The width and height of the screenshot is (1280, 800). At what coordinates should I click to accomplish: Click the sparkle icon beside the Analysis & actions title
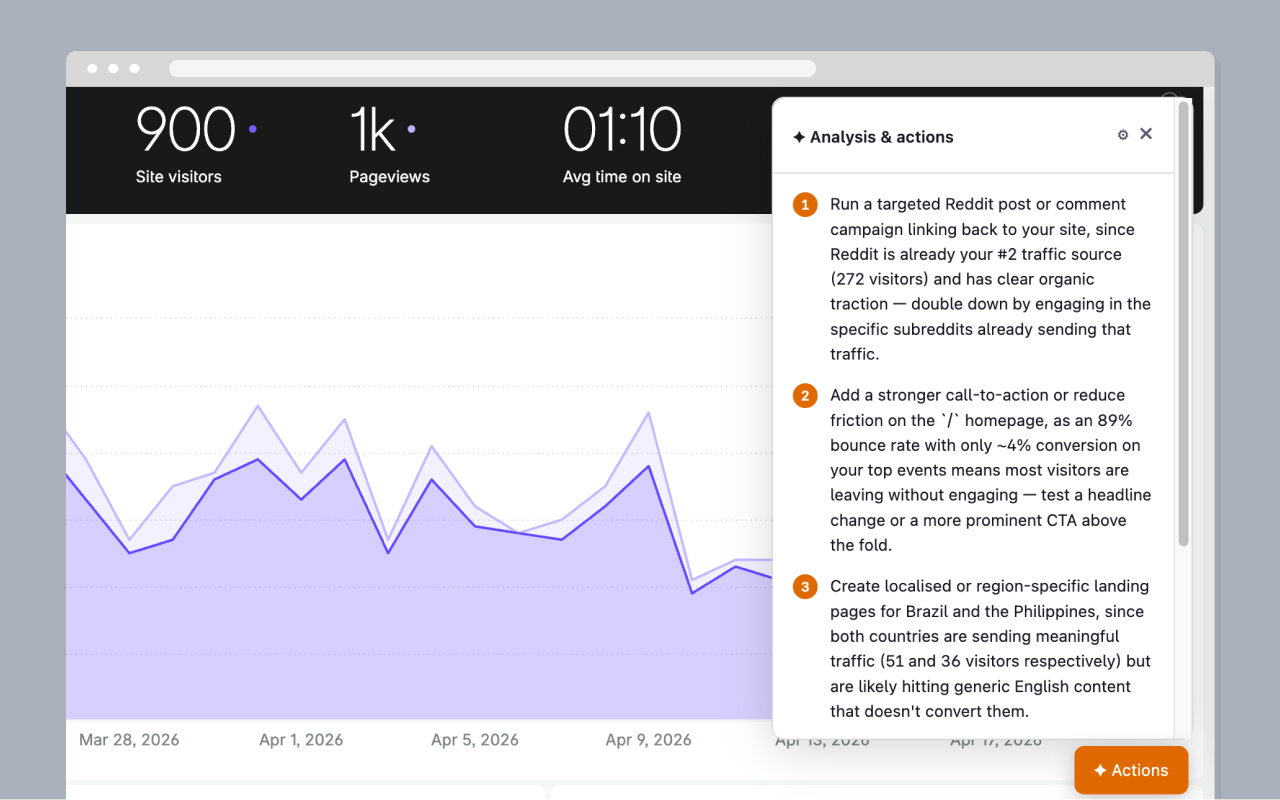(x=799, y=137)
